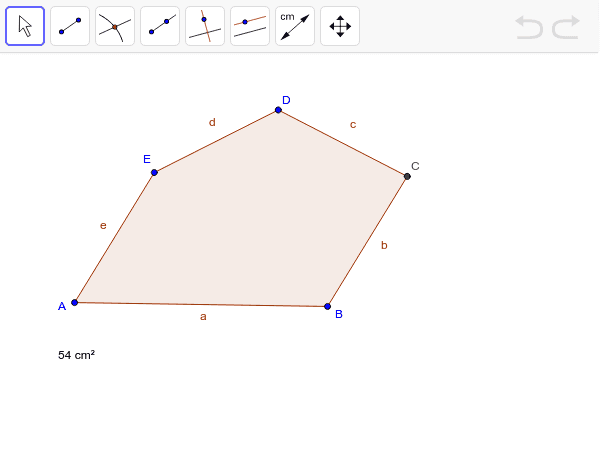Click the vertex label B

click(339, 314)
